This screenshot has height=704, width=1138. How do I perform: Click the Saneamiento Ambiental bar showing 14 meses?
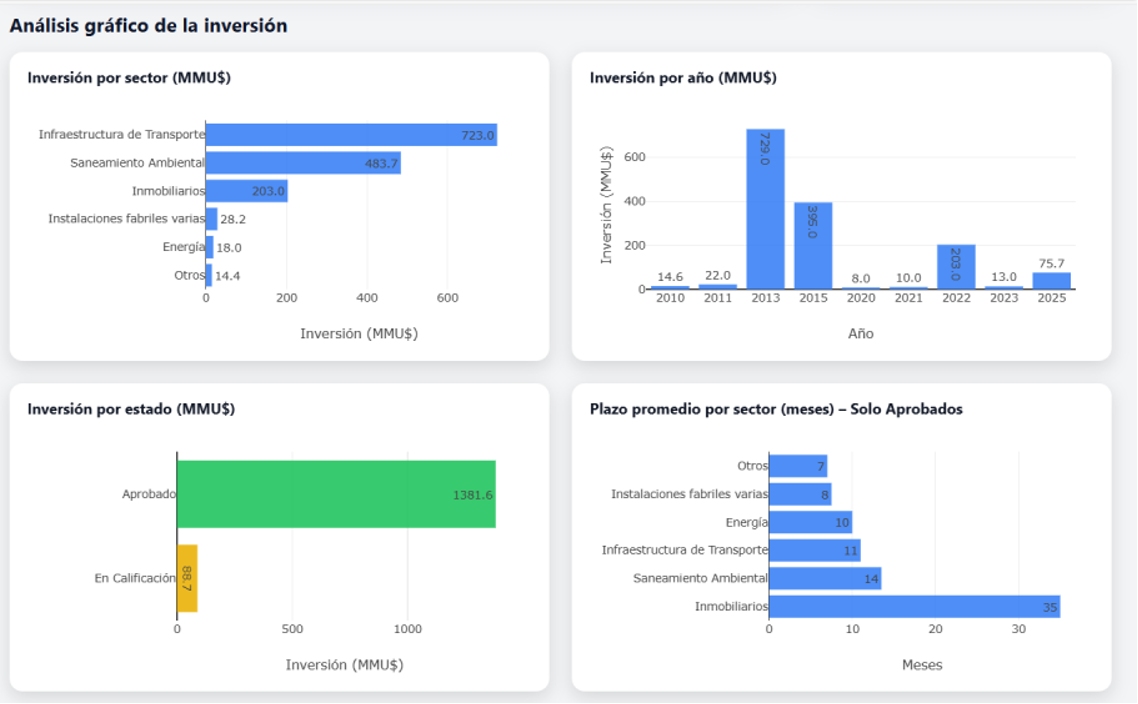coord(825,578)
